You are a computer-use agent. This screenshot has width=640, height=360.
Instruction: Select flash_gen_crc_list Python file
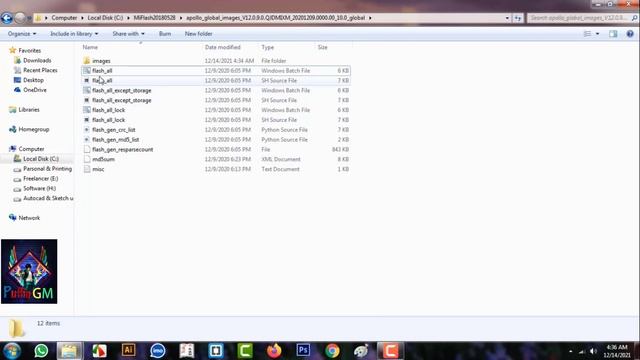point(216,129)
